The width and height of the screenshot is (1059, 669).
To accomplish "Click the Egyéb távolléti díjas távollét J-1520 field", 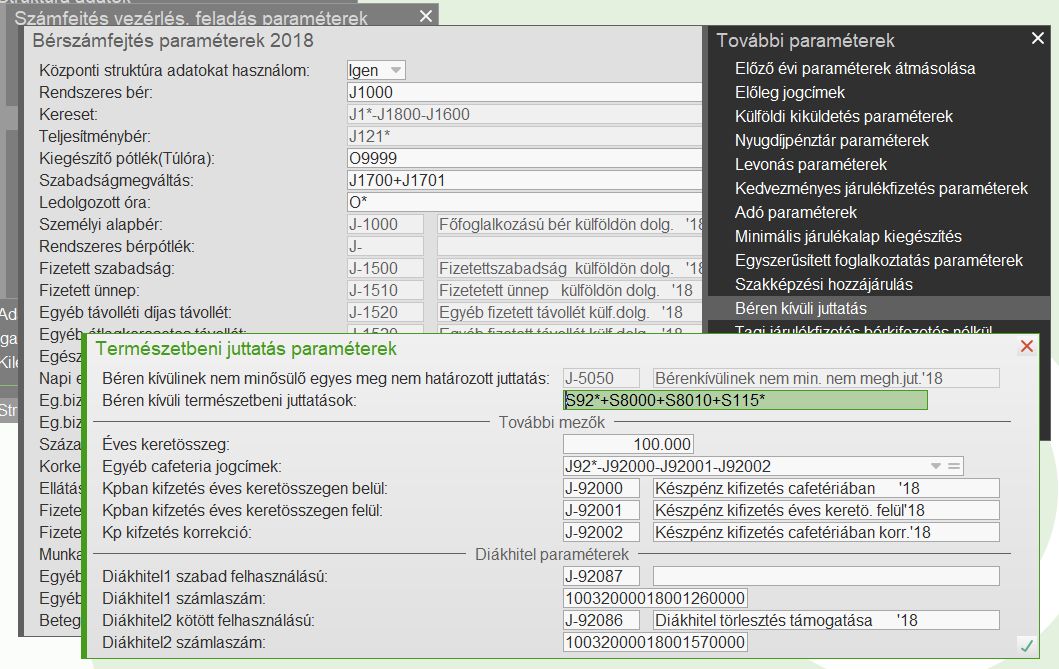I will pyautogui.click(x=385, y=312).
